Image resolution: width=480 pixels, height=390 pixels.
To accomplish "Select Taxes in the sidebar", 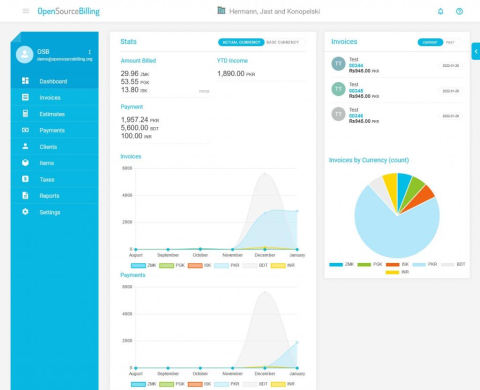I will tap(55, 179).
